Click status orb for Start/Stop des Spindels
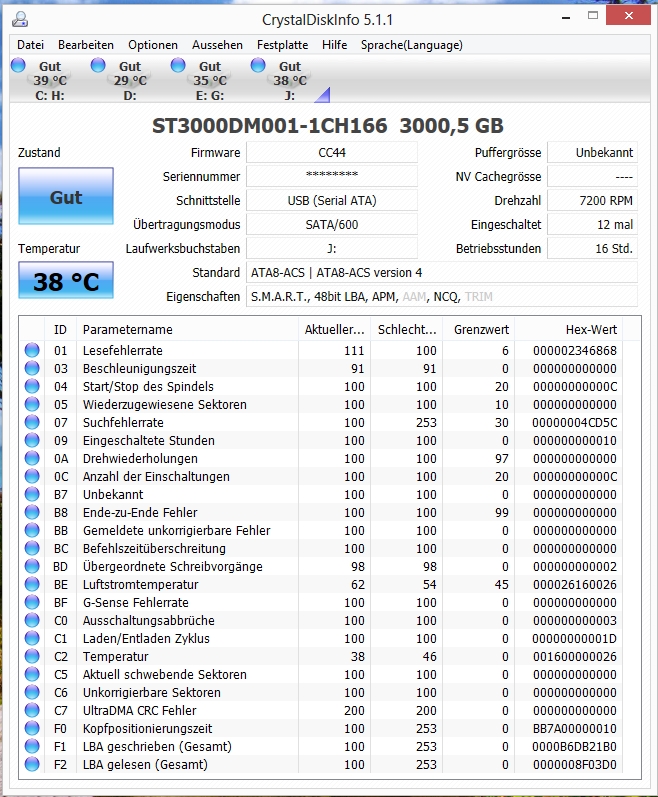Screen dimensions: 658x797 tap(32, 386)
